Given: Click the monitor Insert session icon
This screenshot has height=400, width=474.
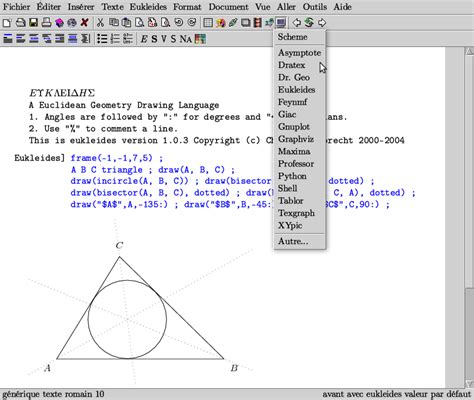Looking at the screenshot, I should [281, 23].
